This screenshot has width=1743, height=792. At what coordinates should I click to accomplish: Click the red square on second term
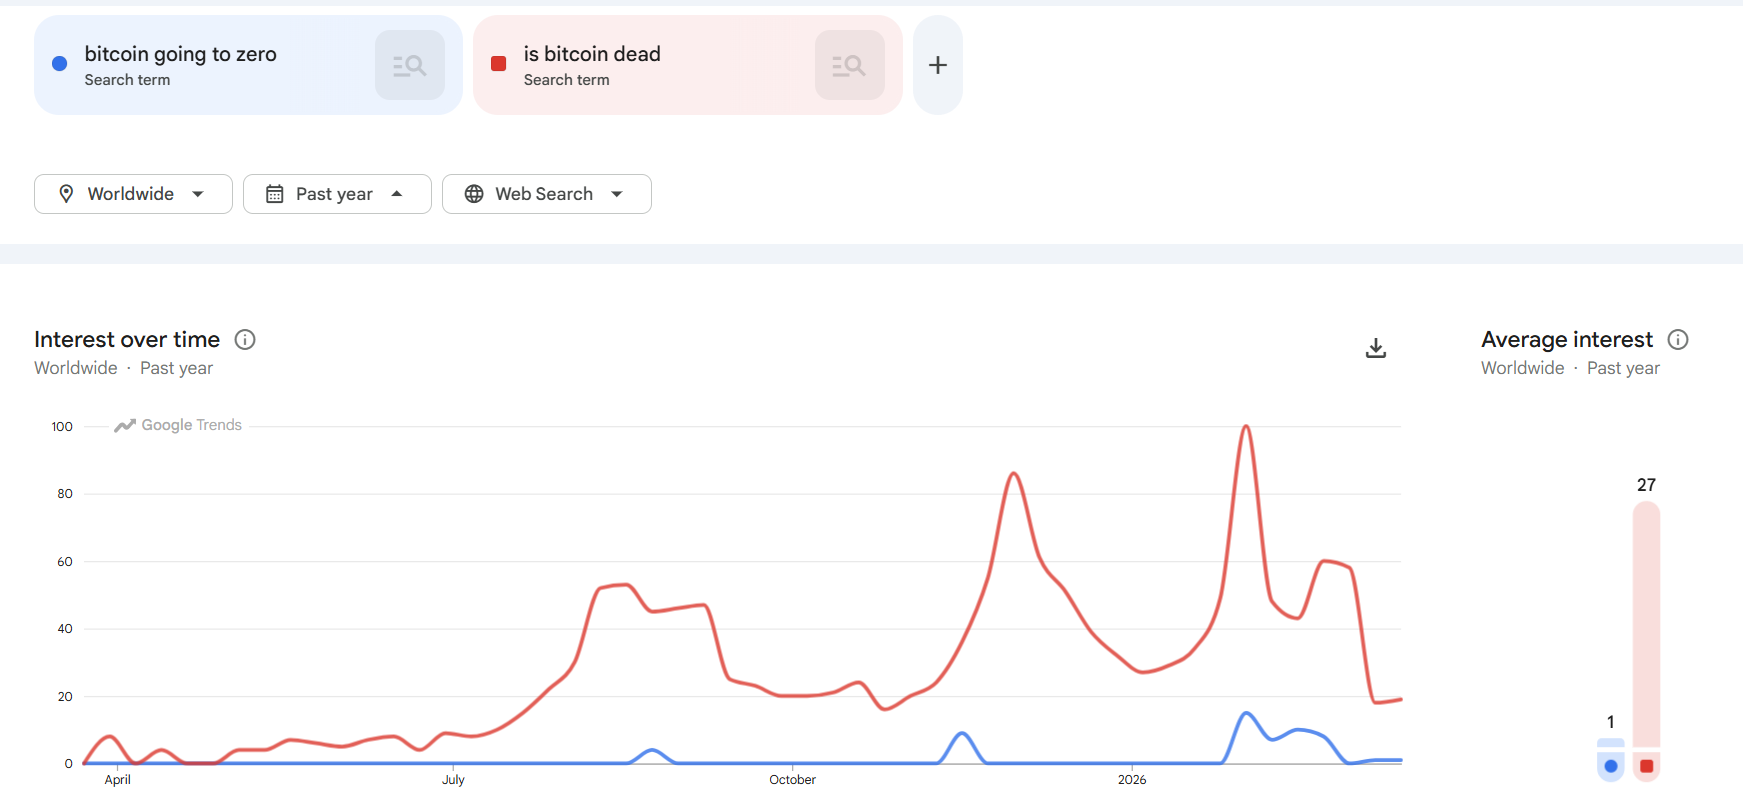coord(498,64)
